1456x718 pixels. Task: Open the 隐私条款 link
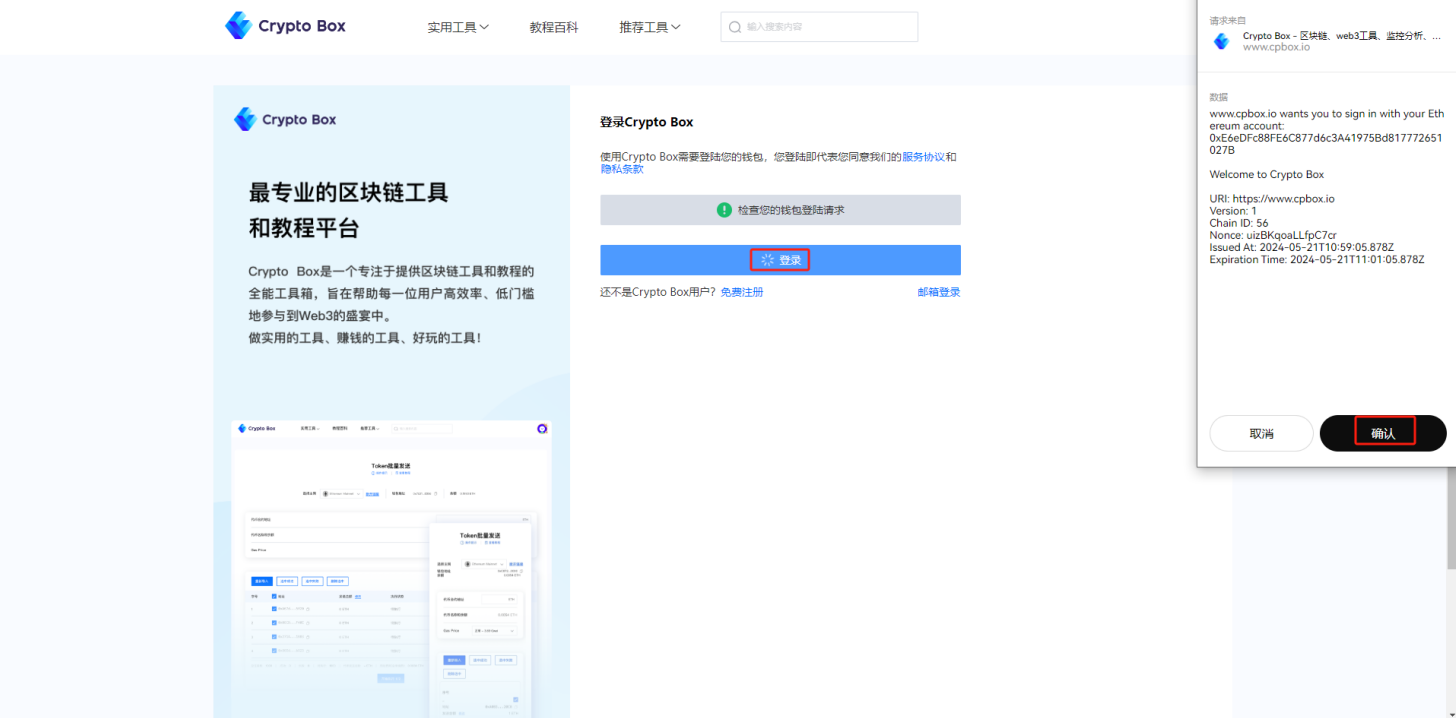coord(621,169)
